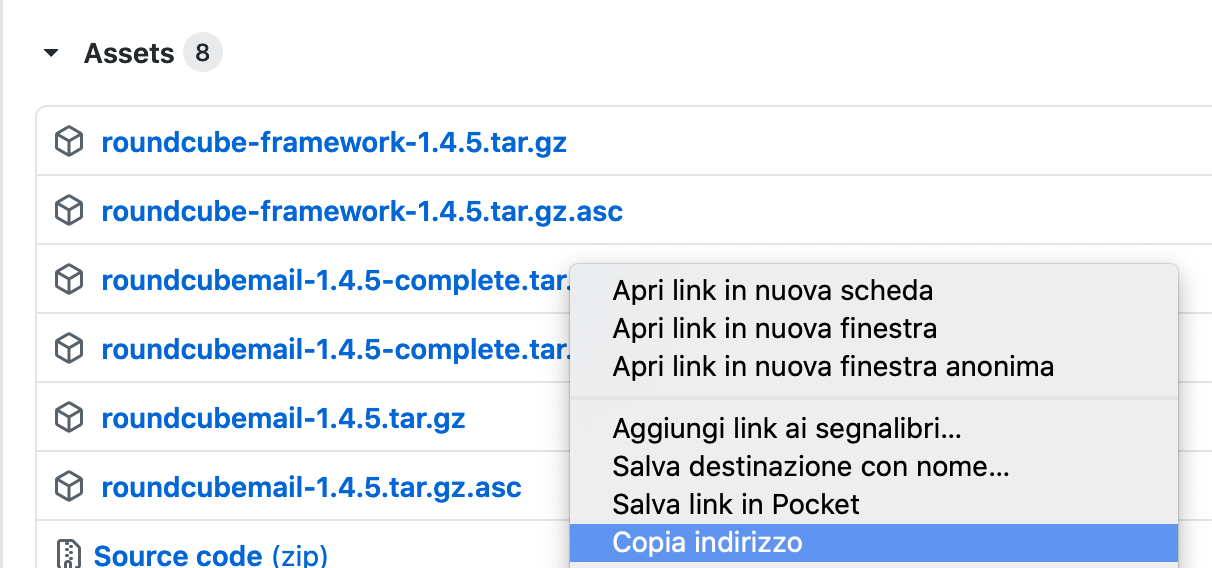The height and width of the screenshot is (568, 1212).
Task: Collapse the Assets section triangle
Action: [x=51, y=54]
